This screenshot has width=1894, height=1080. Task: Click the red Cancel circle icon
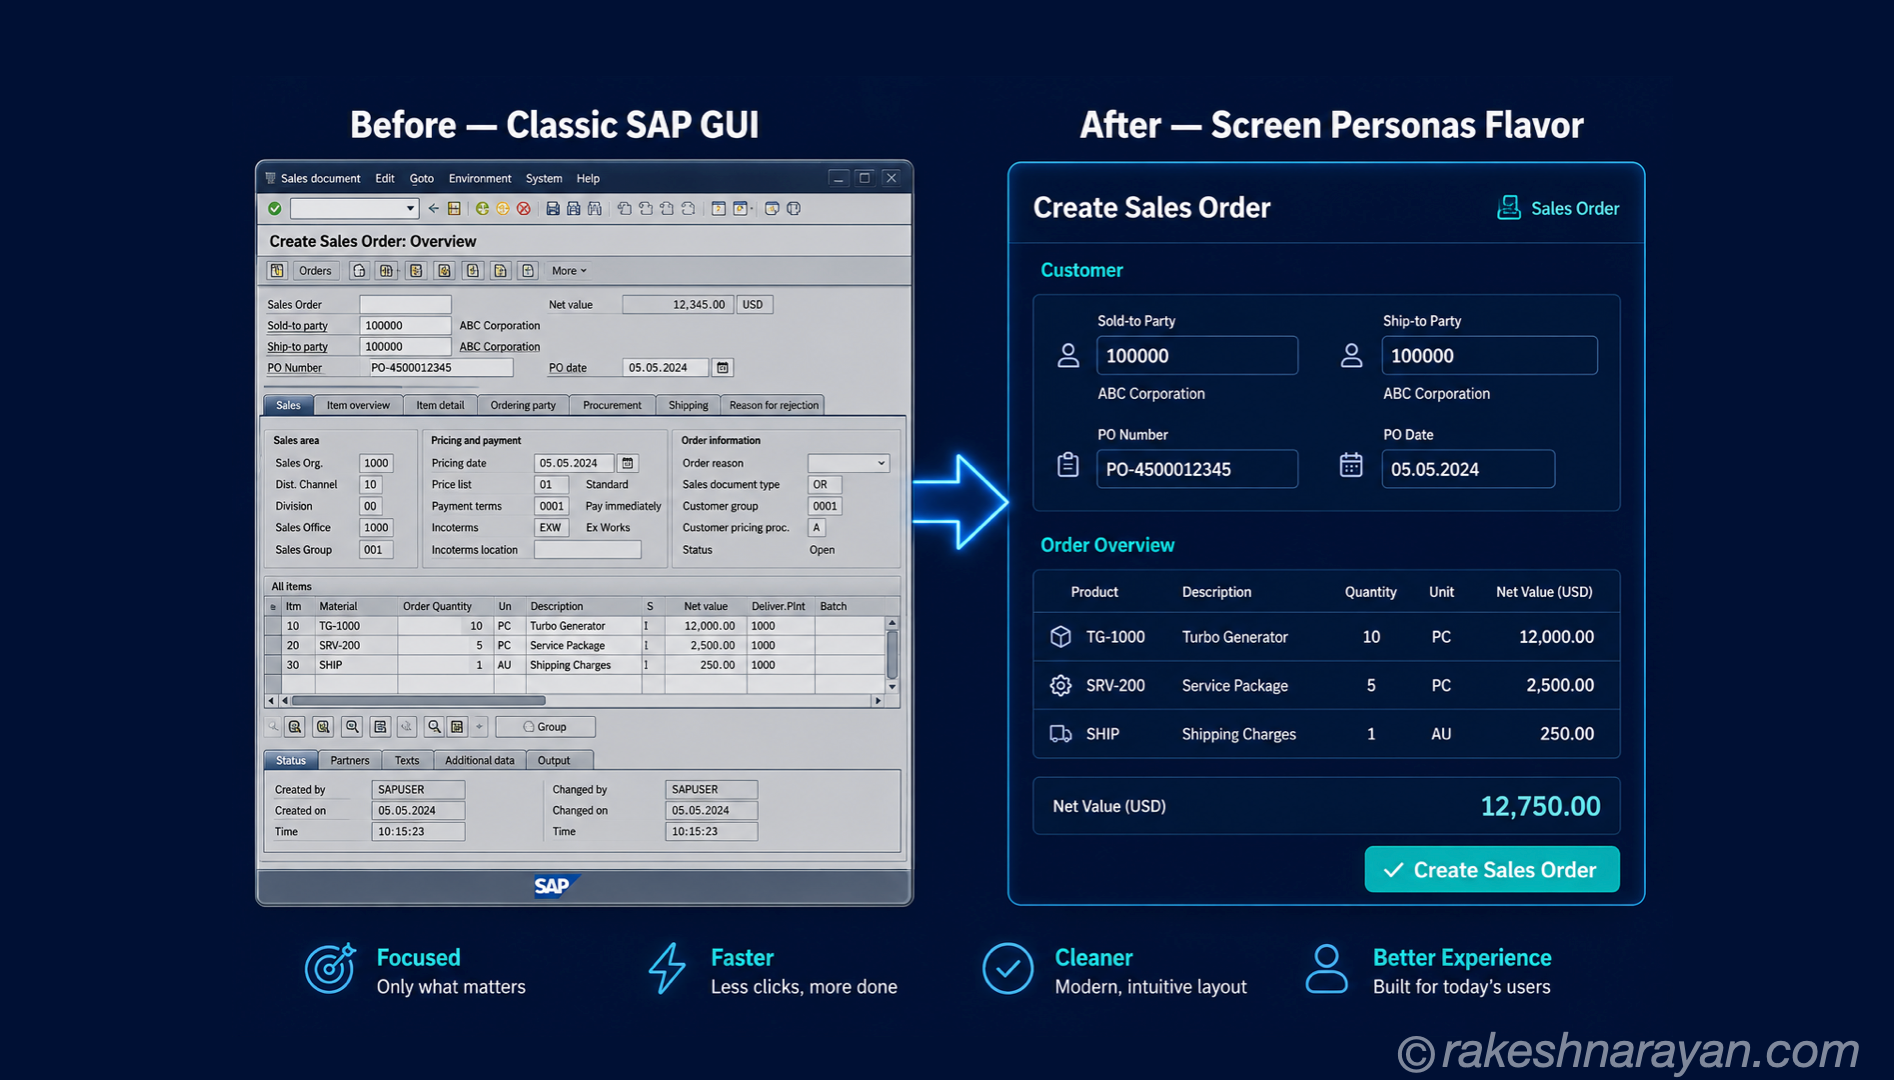point(523,208)
